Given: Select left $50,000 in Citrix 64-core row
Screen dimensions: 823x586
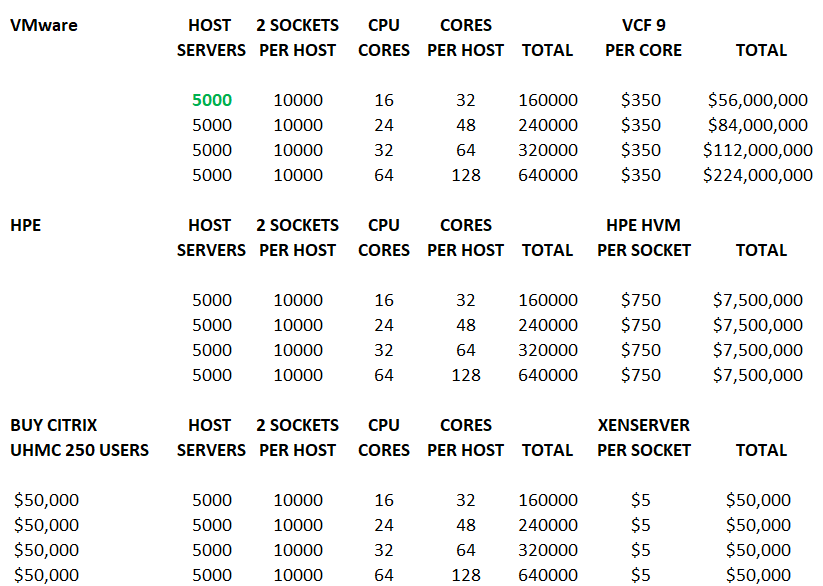Looking at the screenshot, I should click(46, 575).
